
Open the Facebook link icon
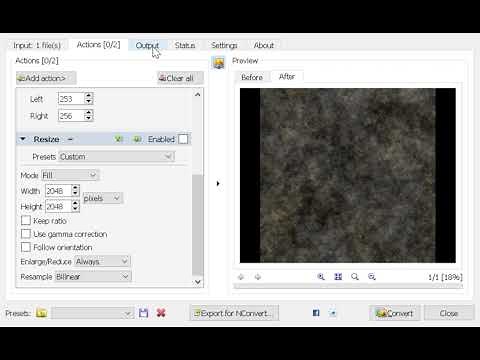point(316,313)
